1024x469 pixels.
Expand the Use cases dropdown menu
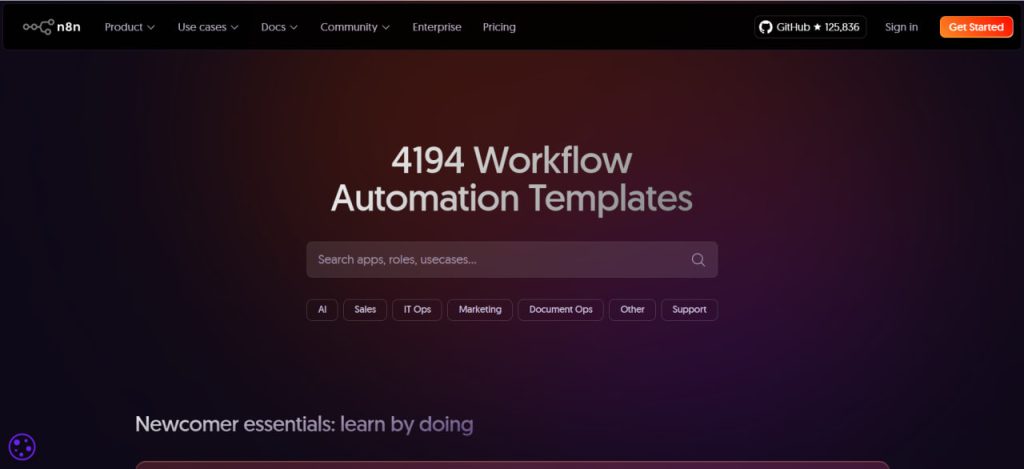[x=208, y=27]
